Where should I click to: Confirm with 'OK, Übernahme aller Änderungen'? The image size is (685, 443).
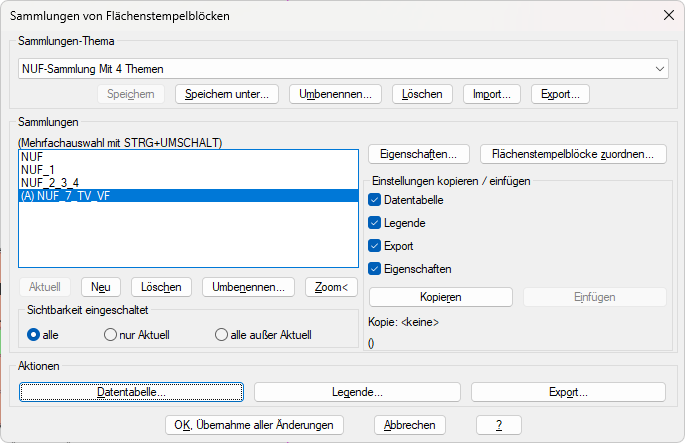point(254,425)
